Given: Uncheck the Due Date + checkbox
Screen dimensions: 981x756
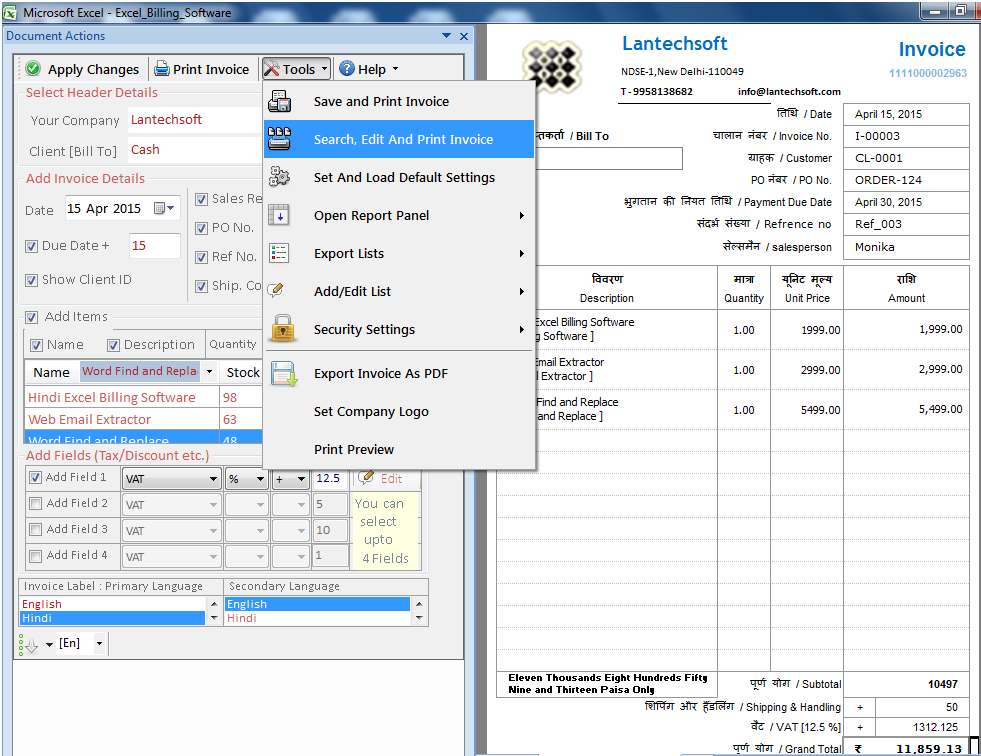Looking at the screenshot, I should coord(31,247).
